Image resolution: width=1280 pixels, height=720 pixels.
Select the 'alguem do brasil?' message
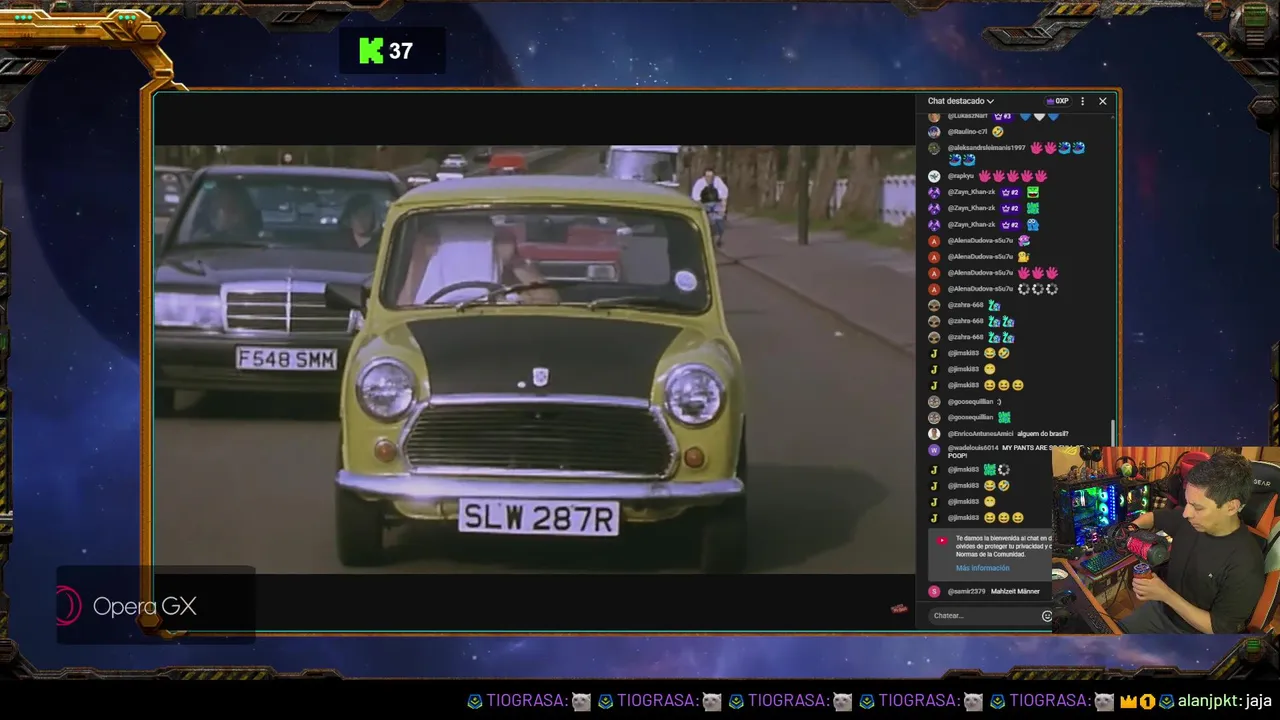(x=1045, y=434)
